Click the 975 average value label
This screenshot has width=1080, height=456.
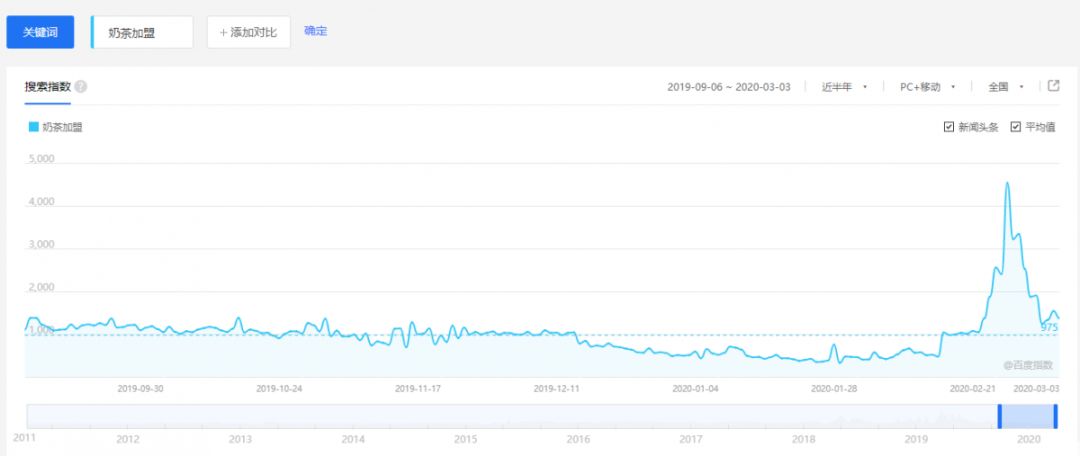pyautogui.click(x=1049, y=327)
